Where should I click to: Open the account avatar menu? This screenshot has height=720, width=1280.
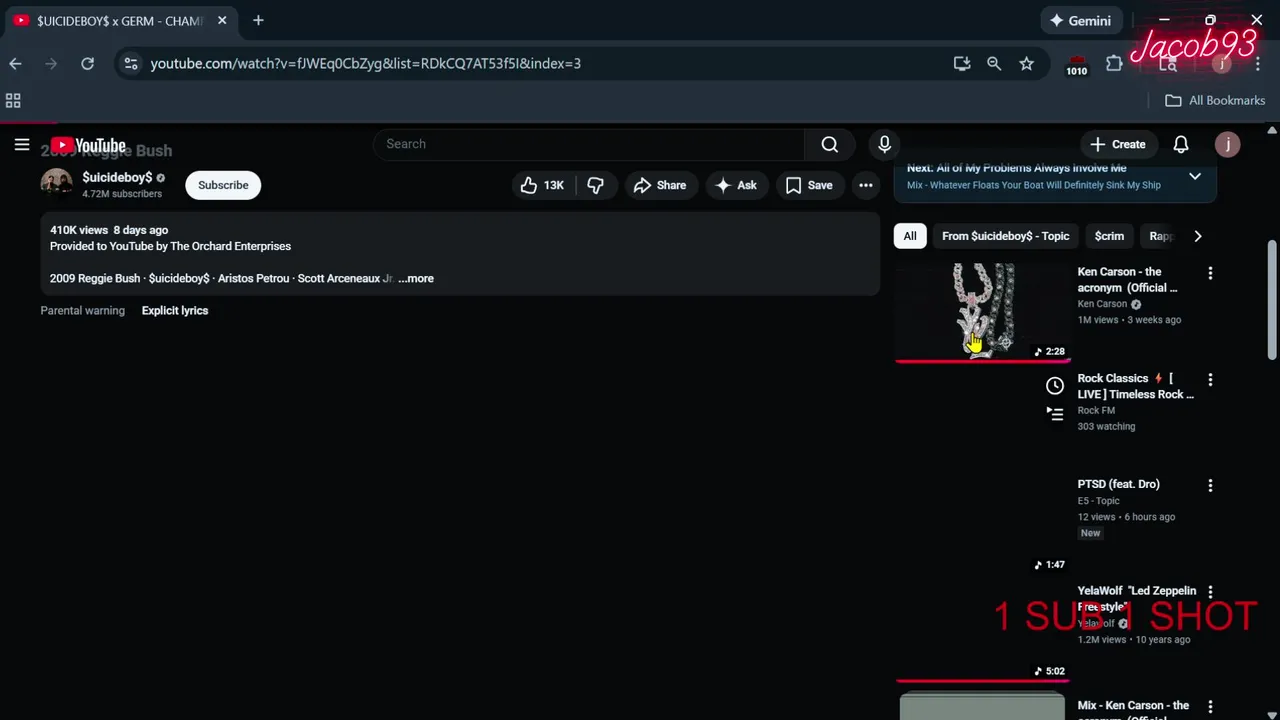(1227, 144)
